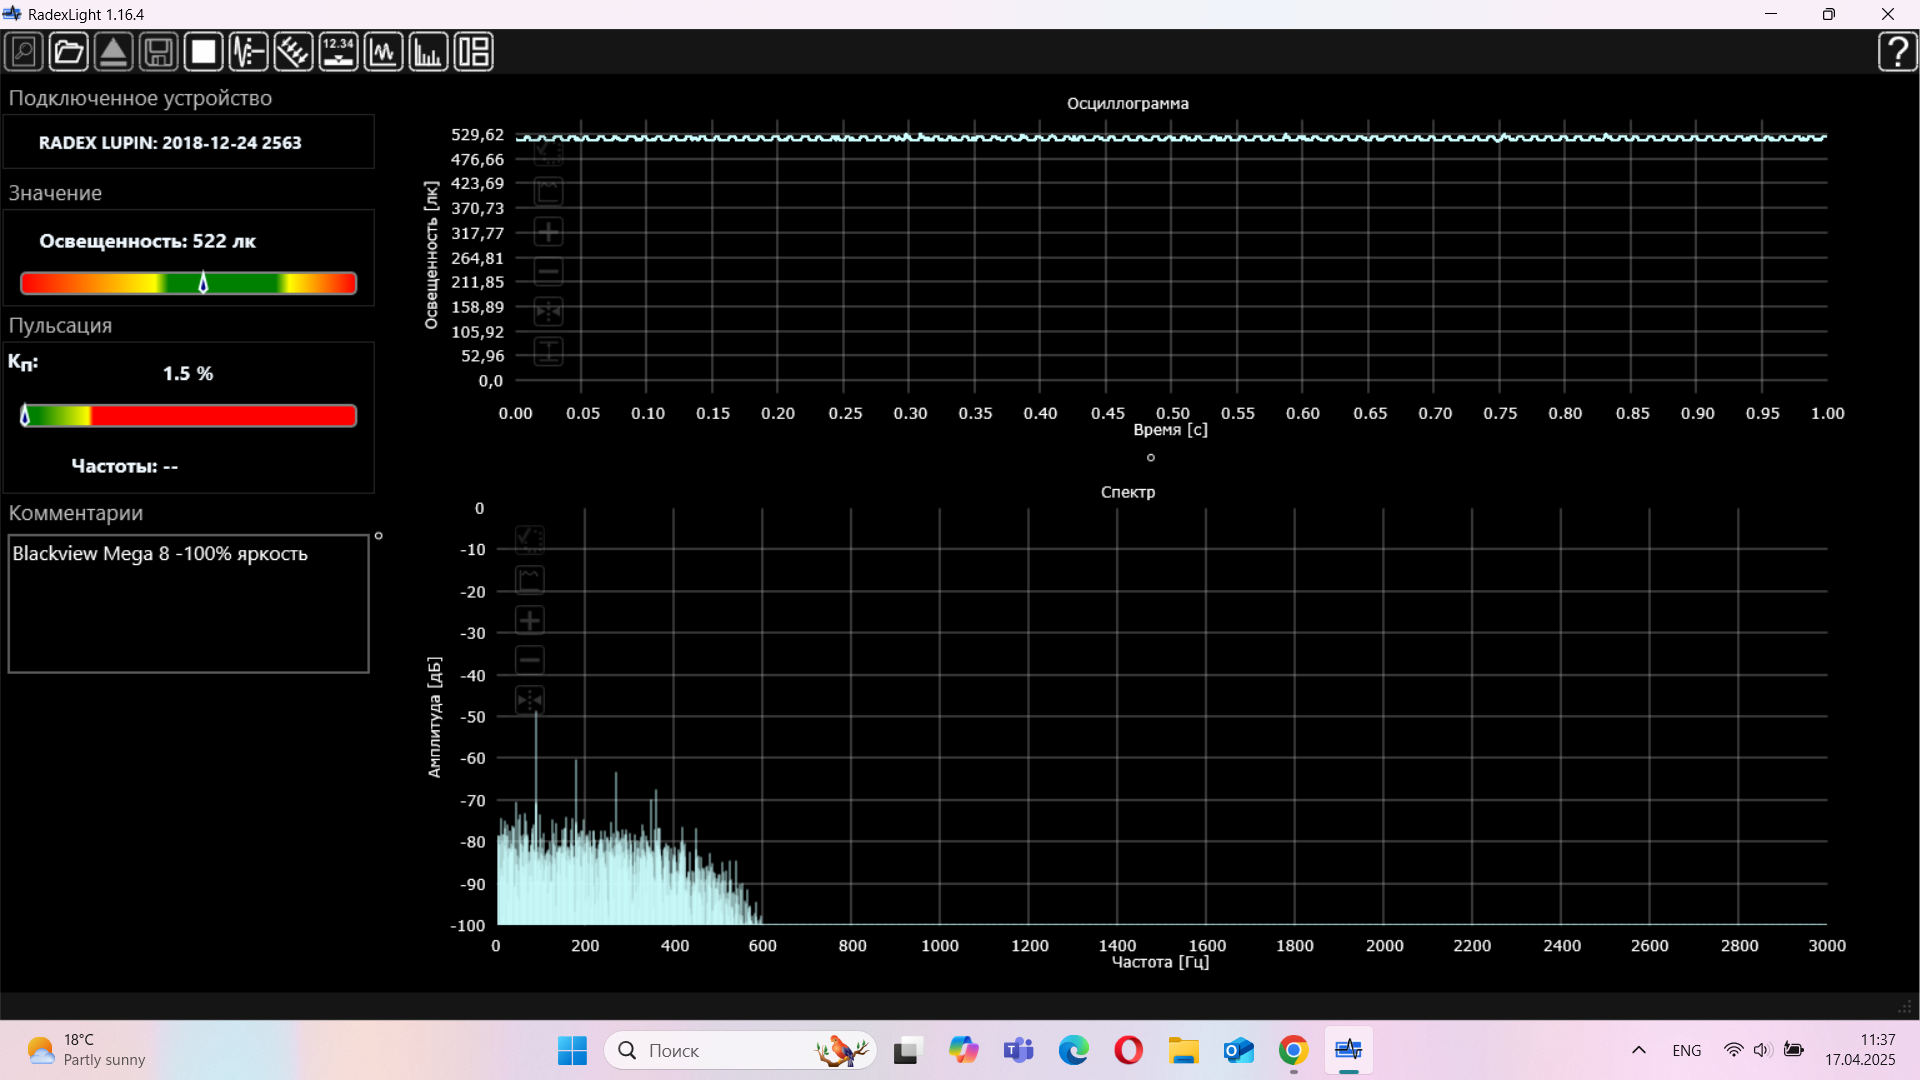Click the waveform trigger toolbar icon
Image resolution: width=1920 pixels, height=1080 pixels.
(248, 52)
